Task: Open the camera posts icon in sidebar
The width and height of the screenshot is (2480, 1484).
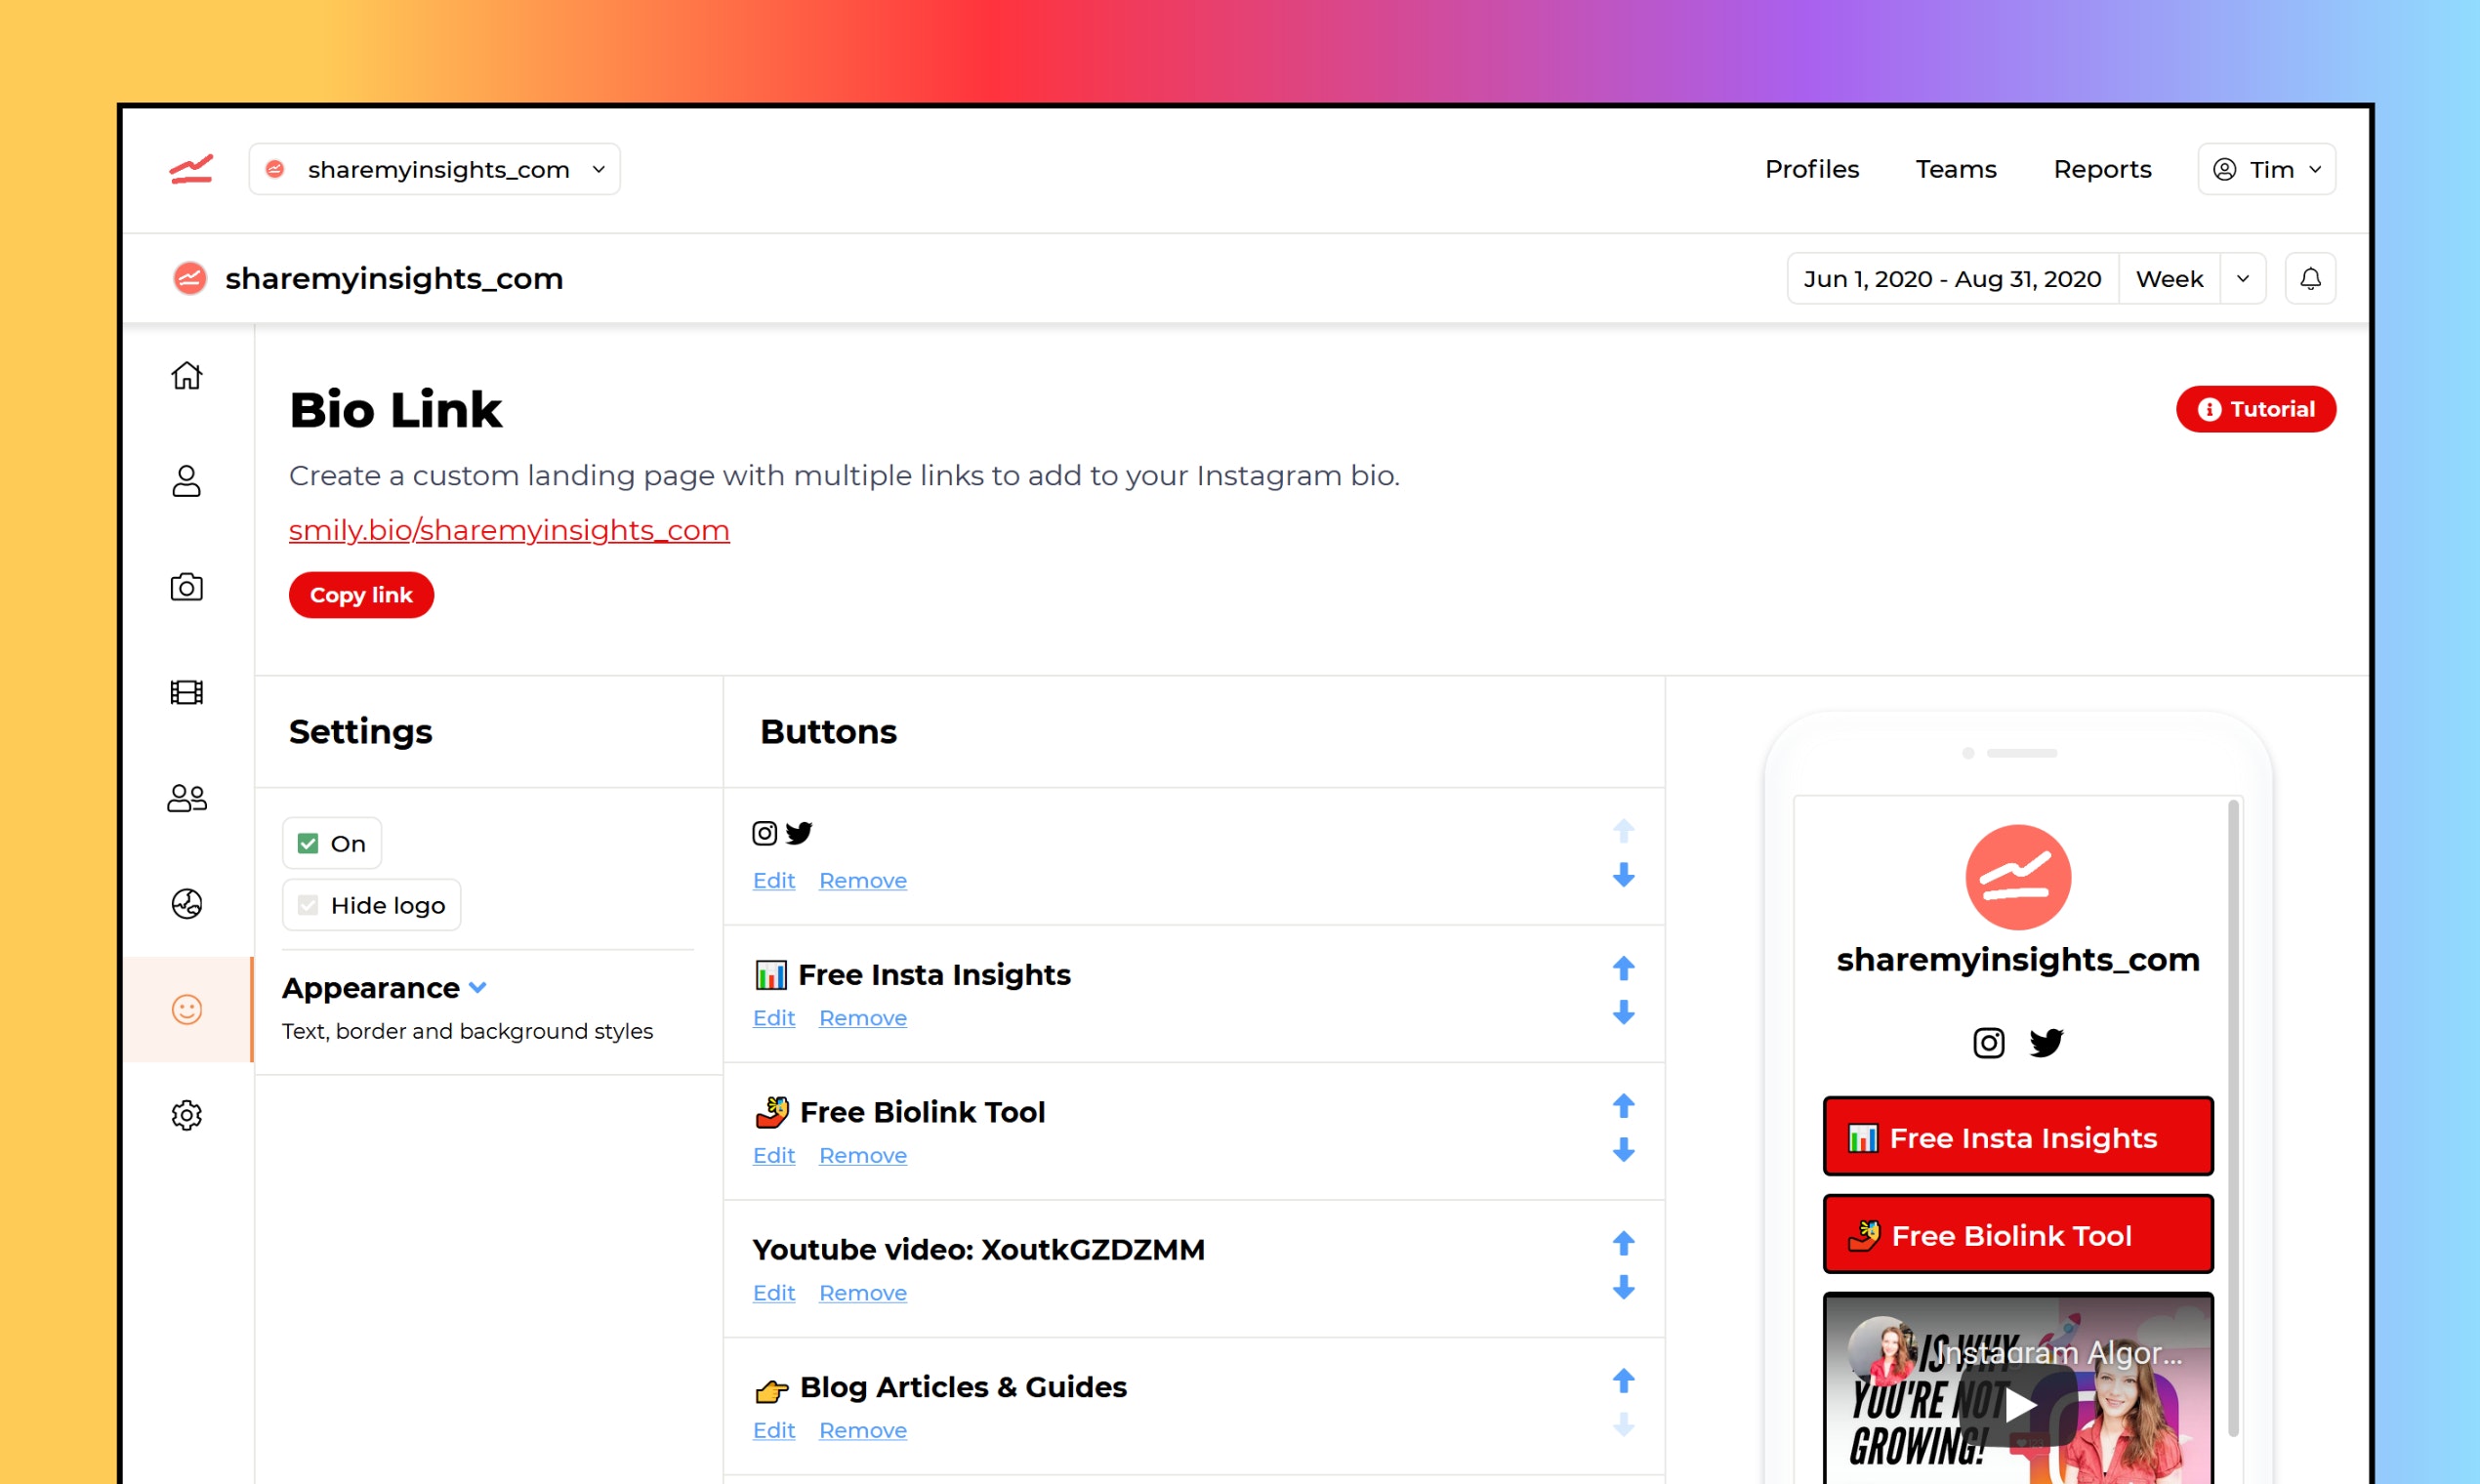Action: tap(186, 587)
